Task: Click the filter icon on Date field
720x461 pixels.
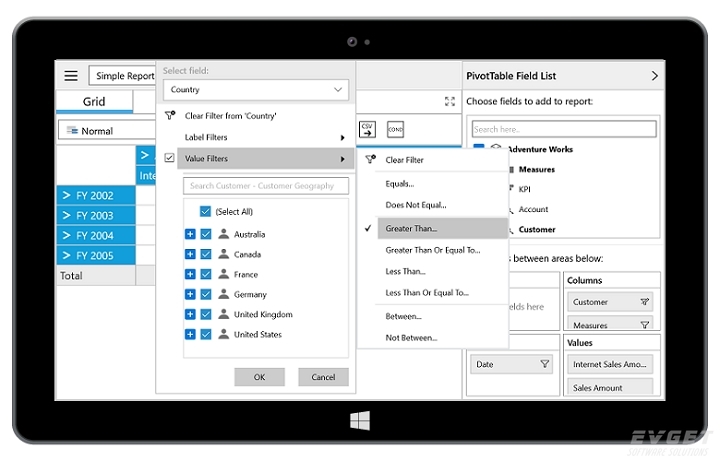Action: [545, 364]
